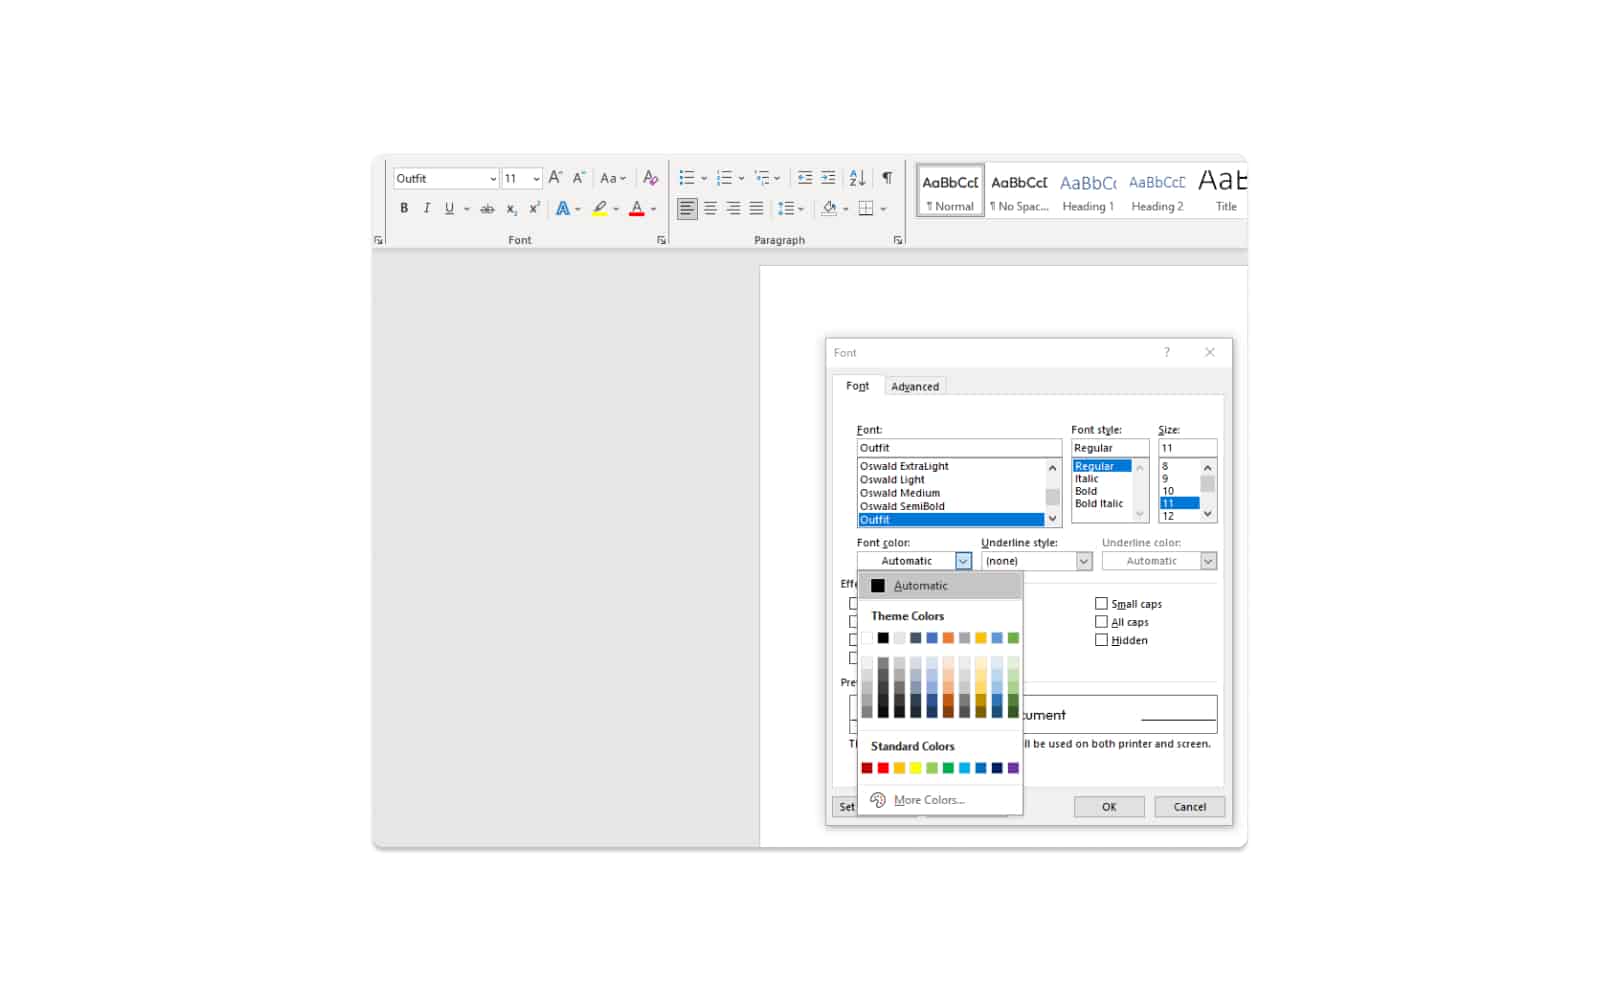Apply Underline formatting from ribbon
The height and width of the screenshot is (1000, 1620).
449,208
